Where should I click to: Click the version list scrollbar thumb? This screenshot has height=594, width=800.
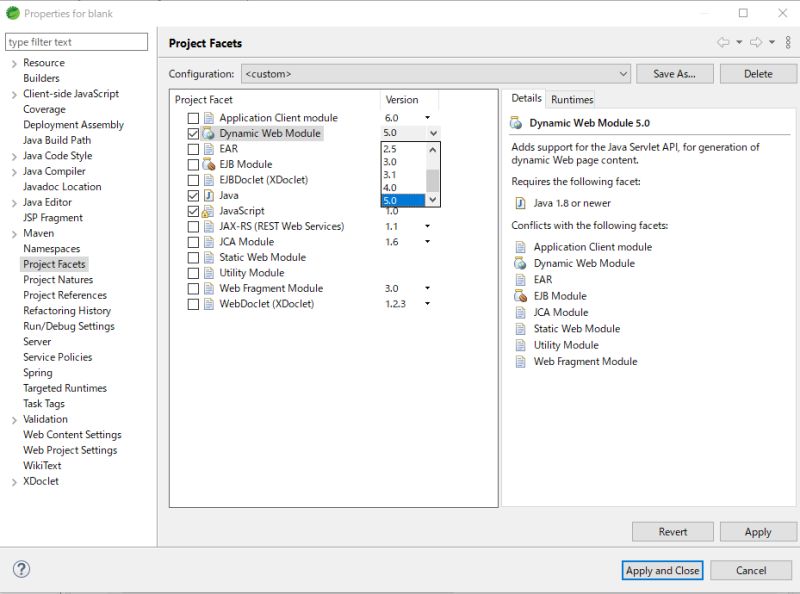[x=433, y=181]
